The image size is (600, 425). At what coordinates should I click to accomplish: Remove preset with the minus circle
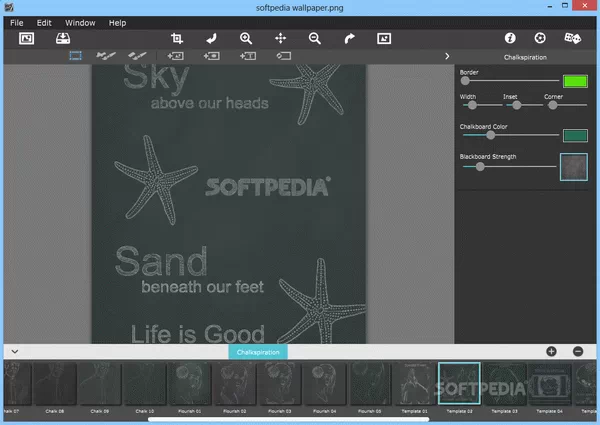click(578, 351)
